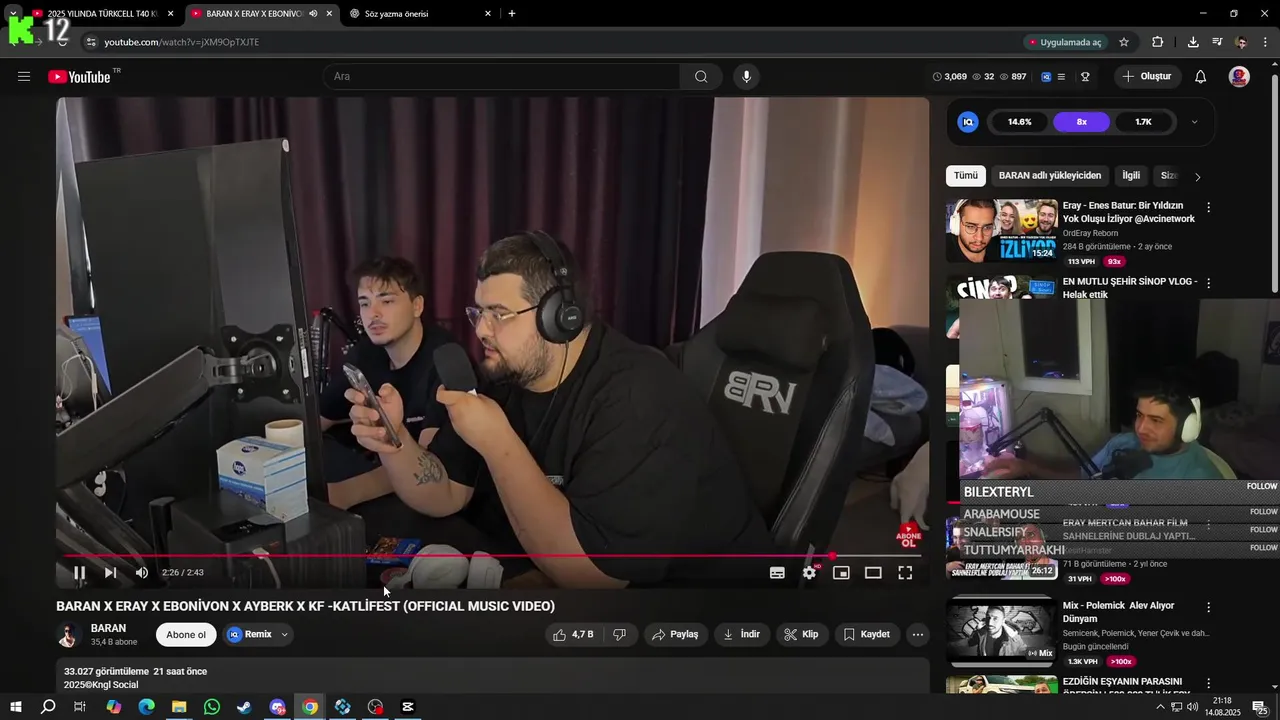Viewport: 1280px width, 720px height.
Task: Mute the BARAN X ERAY tab audio icon
Action: click(x=313, y=14)
